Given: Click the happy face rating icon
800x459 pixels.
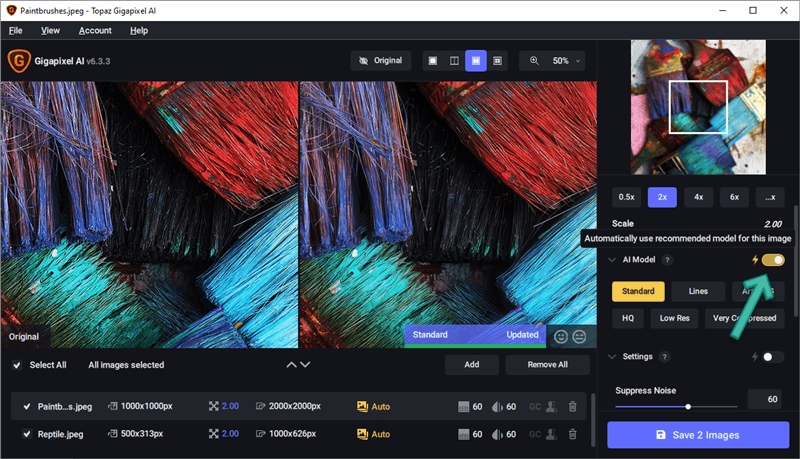Looking at the screenshot, I should (561, 337).
